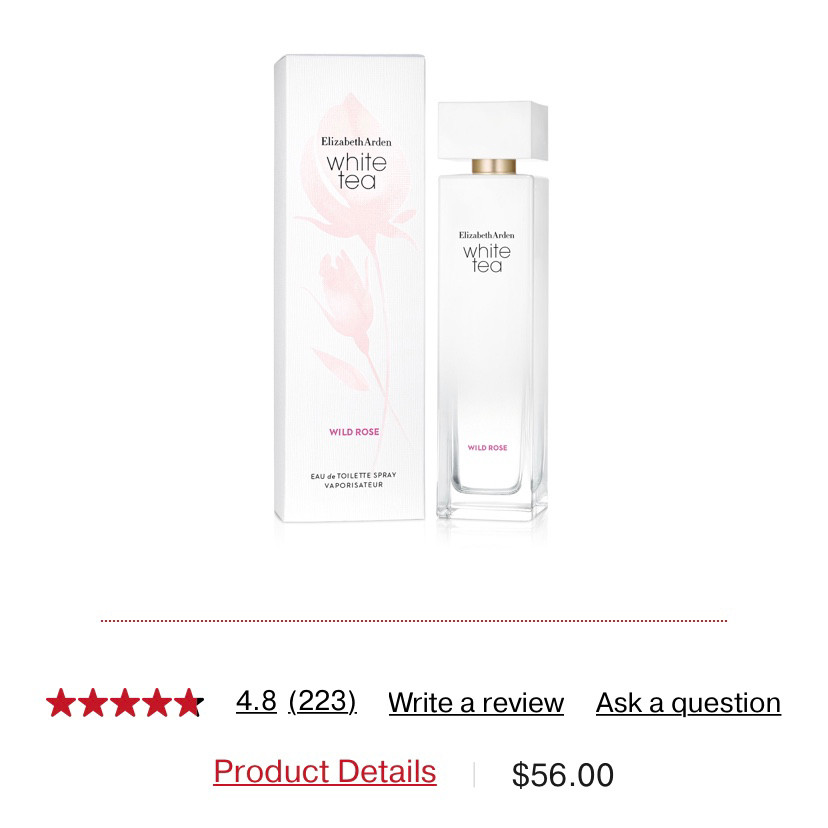Click the Elizabeth Arden logo on the box

[x=356, y=142]
